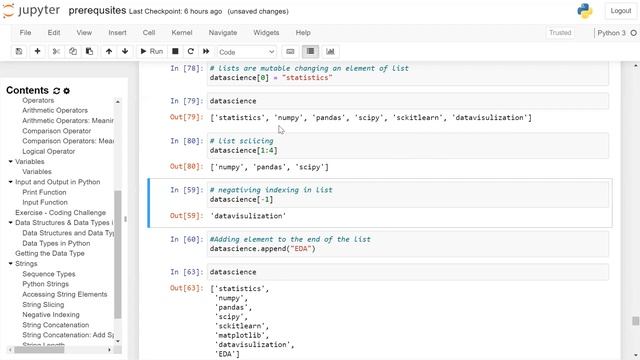This screenshot has height=360, width=640.
Task: Go to Comparison Operator in Contents
Action: 56,131
